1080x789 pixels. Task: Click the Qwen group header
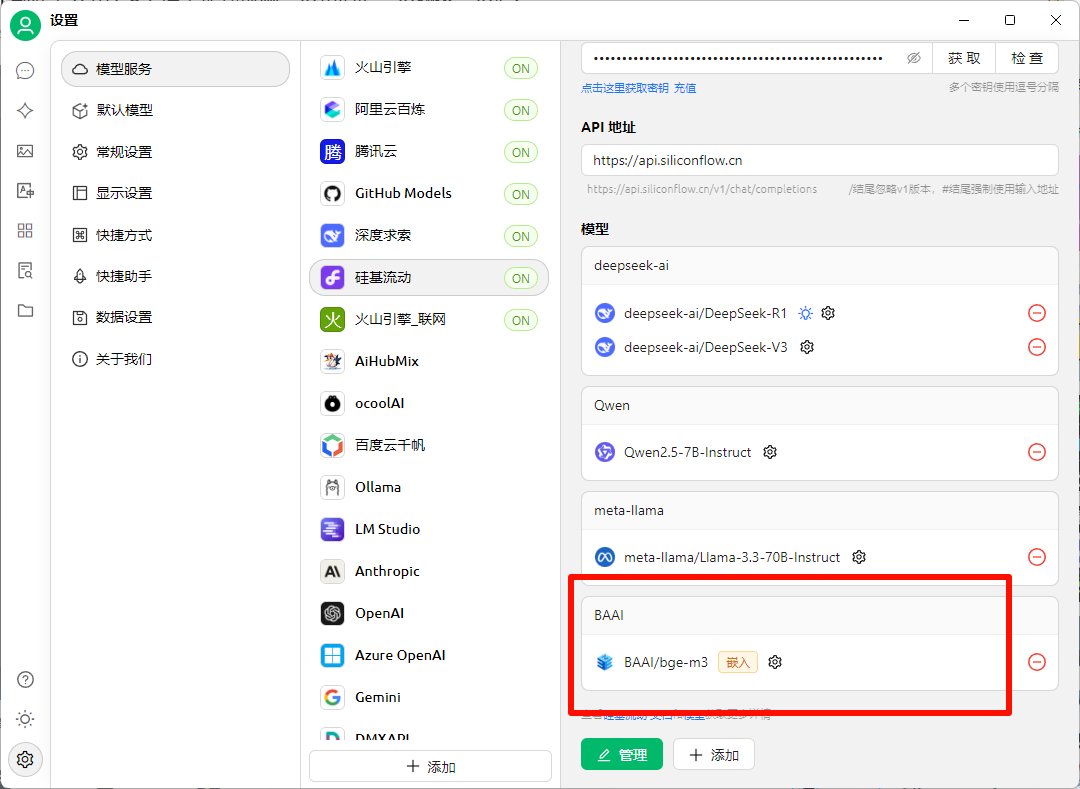820,406
